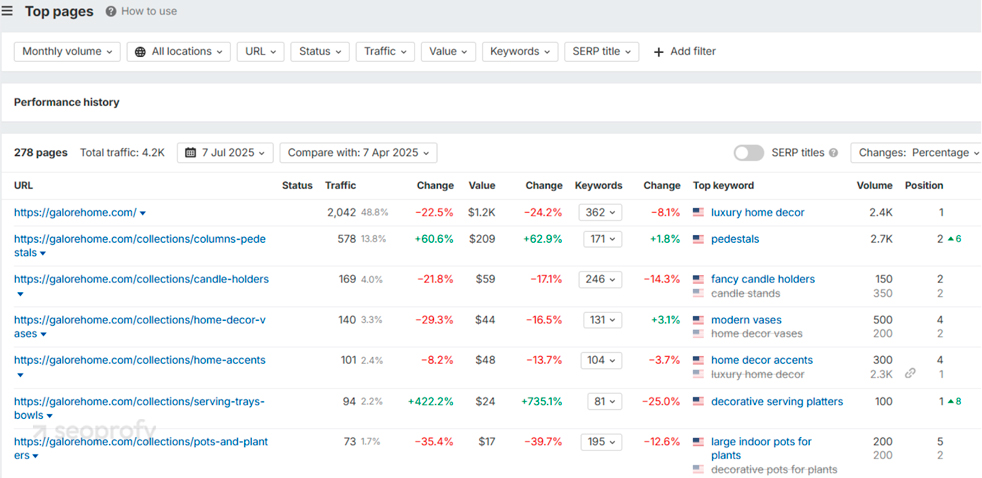Expand the 81 keywords dropdown
The width and height of the screenshot is (982, 478).
point(605,402)
